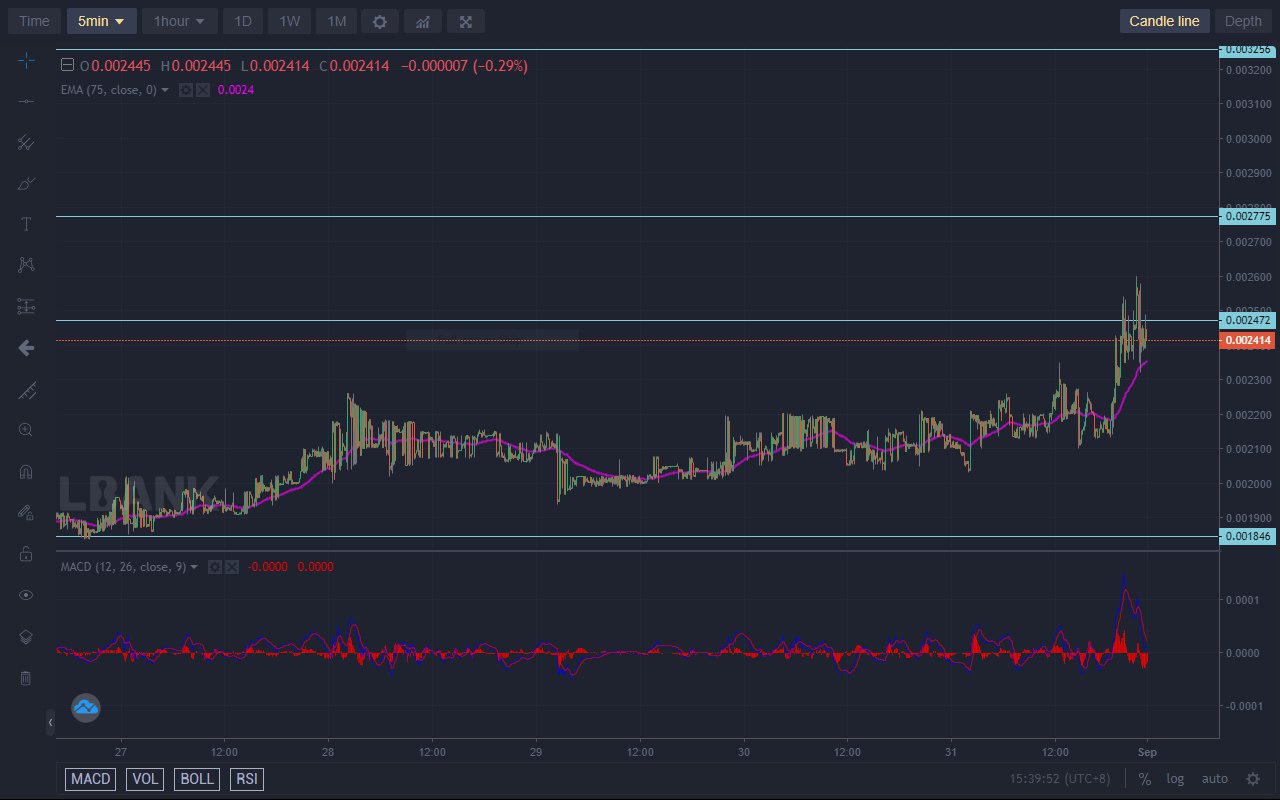The height and width of the screenshot is (800, 1280).
Task: Collapse the left drawing toolbar
Action: coord(50,722)
